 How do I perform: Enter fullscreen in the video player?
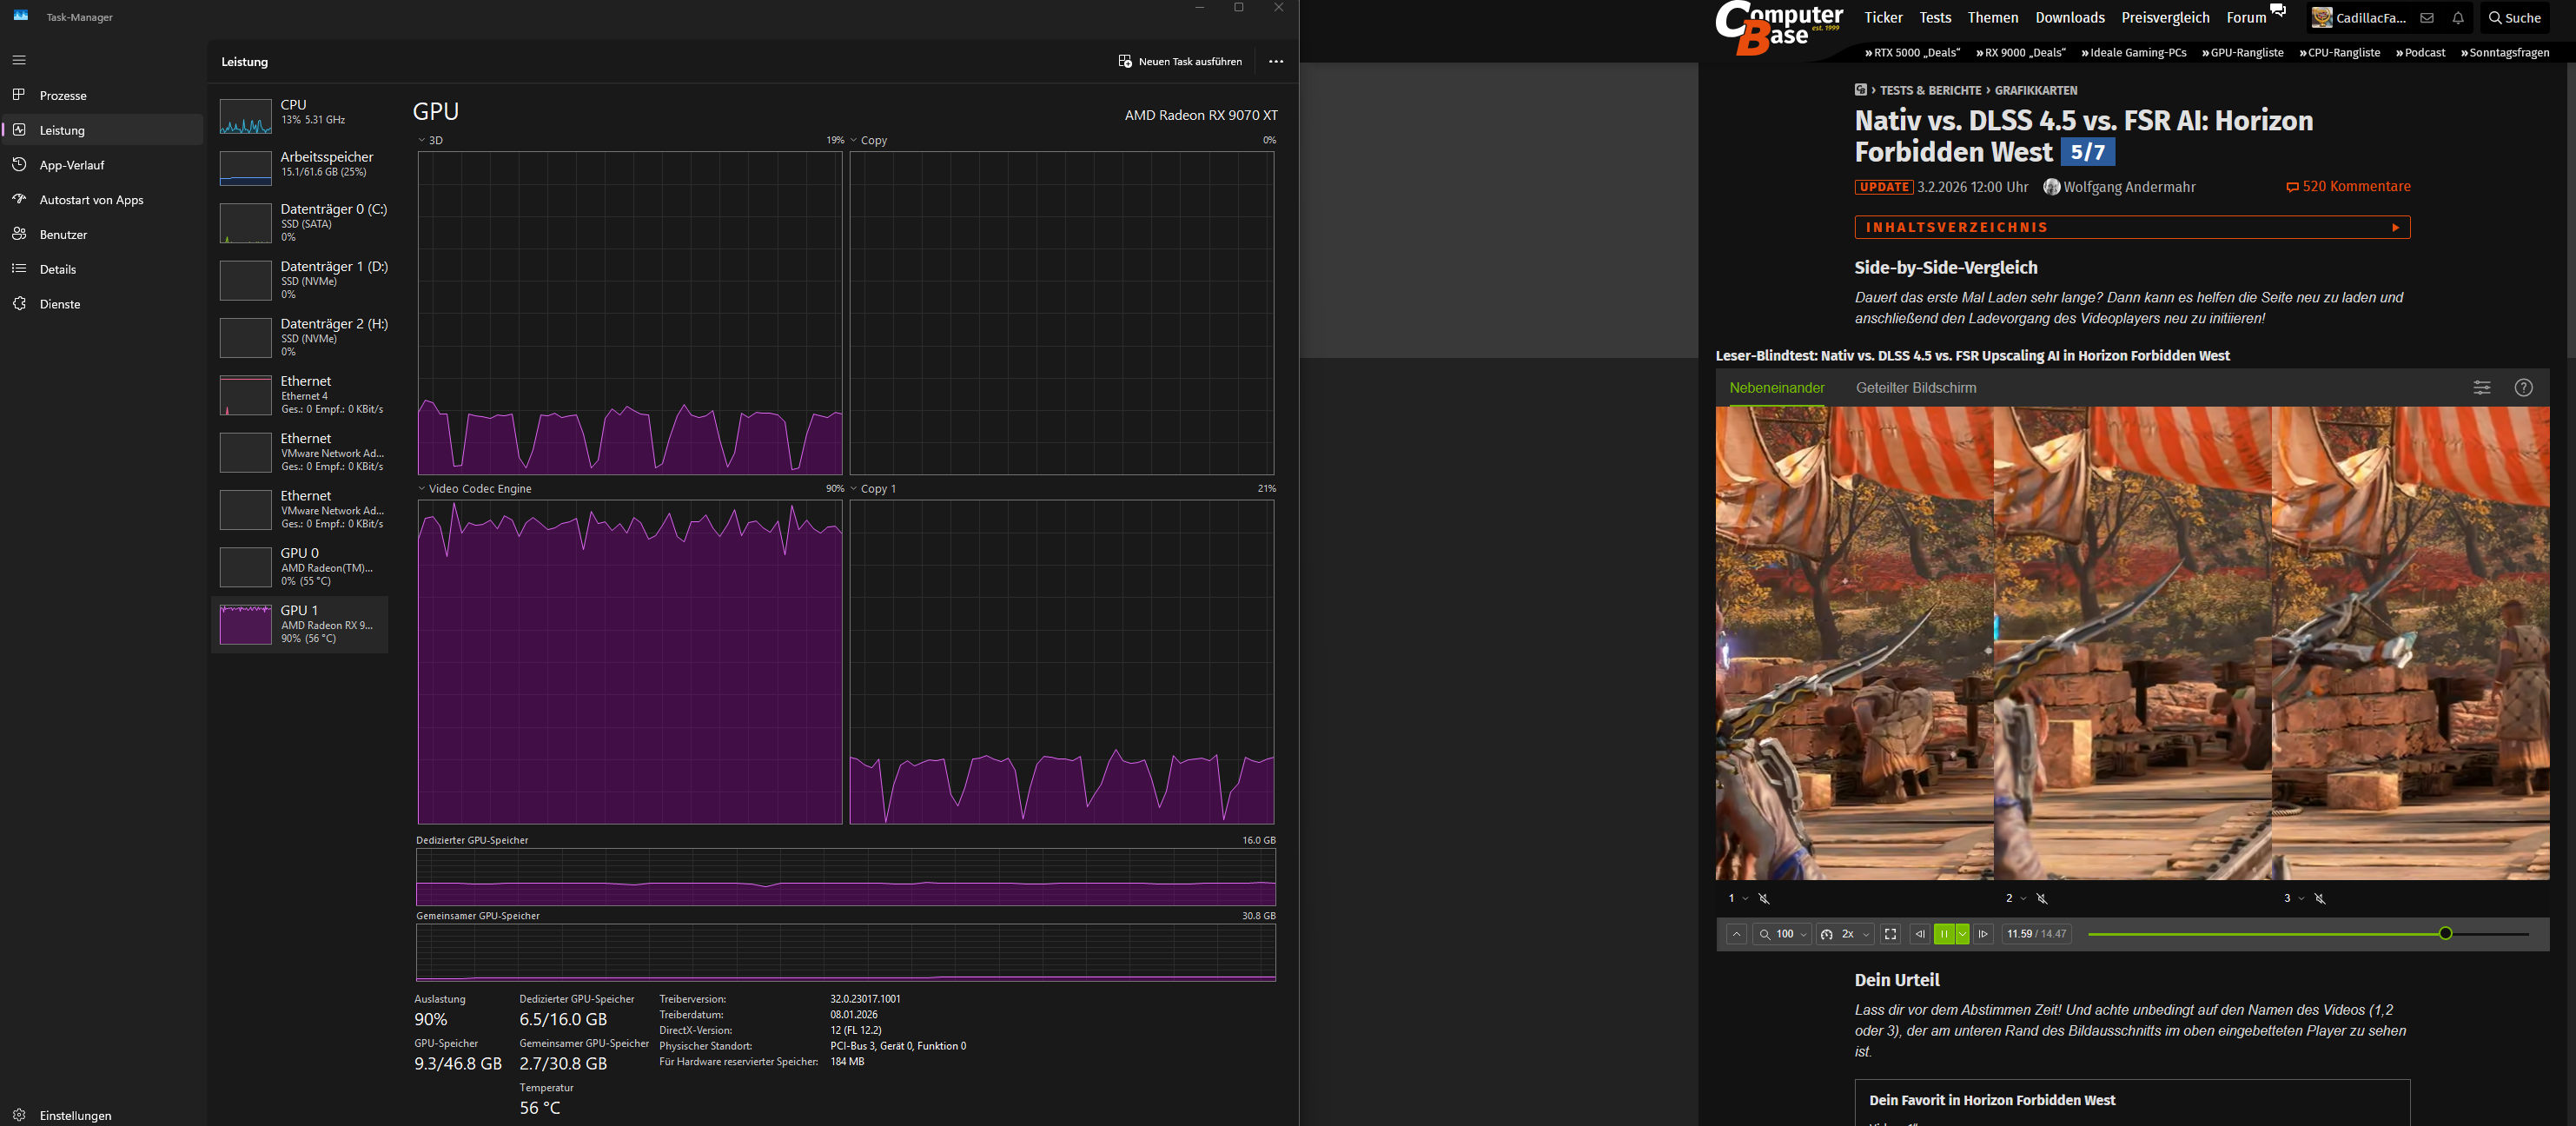coord(1890,934)
